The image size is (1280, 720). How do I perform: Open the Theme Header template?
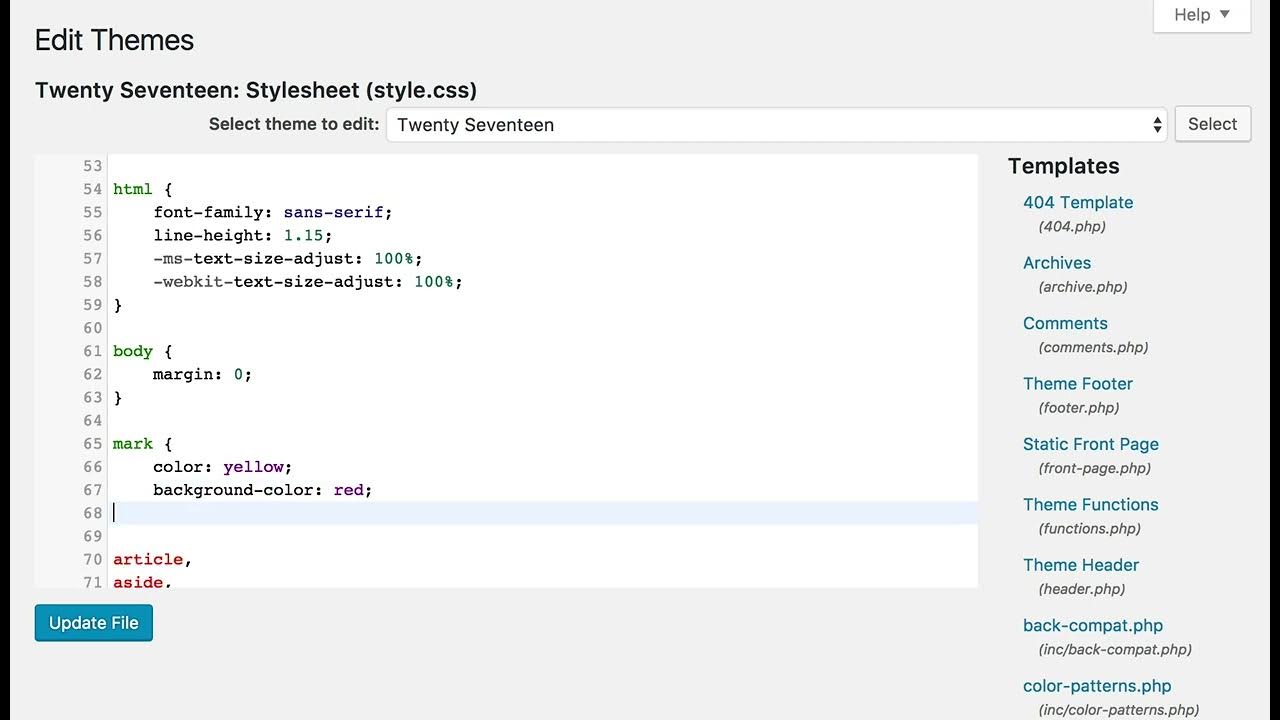tap(1080, 565)
